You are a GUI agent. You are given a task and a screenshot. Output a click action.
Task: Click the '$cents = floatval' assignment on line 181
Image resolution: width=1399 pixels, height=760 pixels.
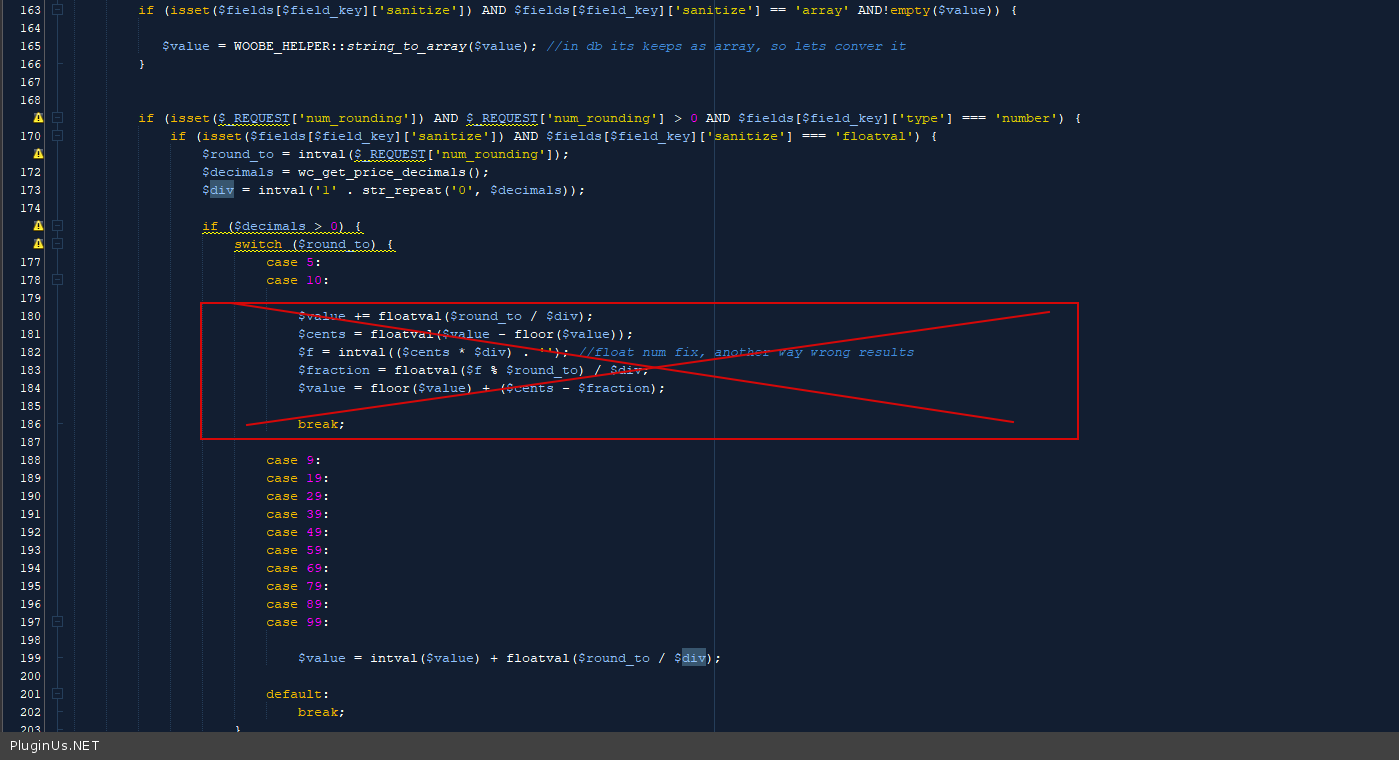pyautogui.click(x=466, y=334)
